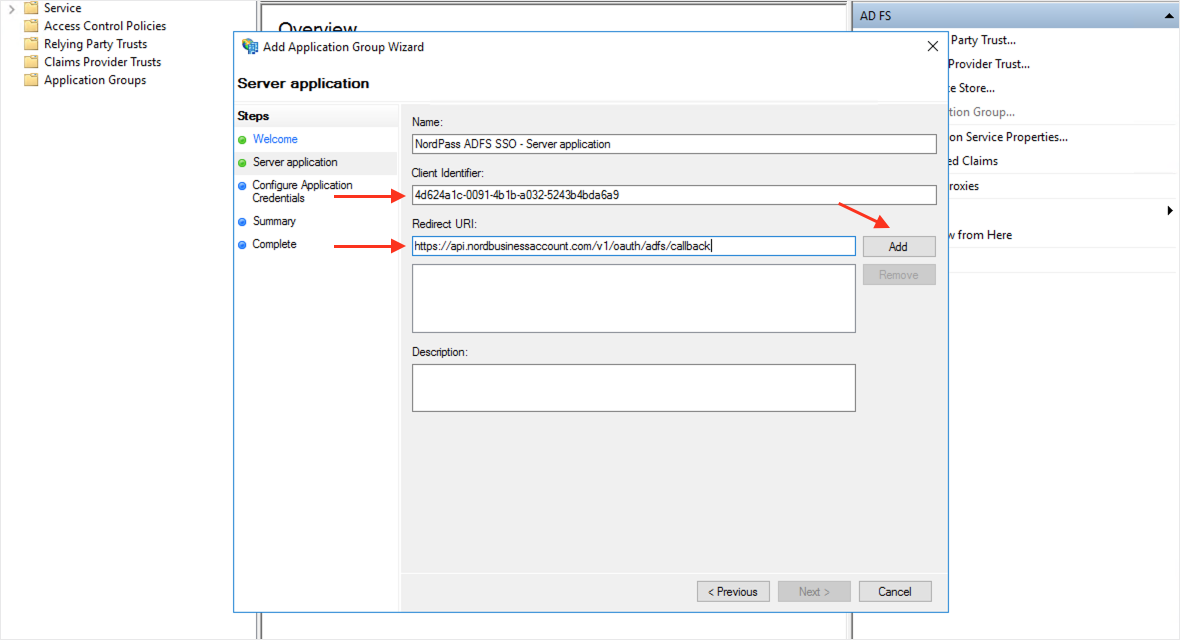The image size is (1180, 640).
Task: Collapse the AD FS actions section
Action: tap(1169, 16)
